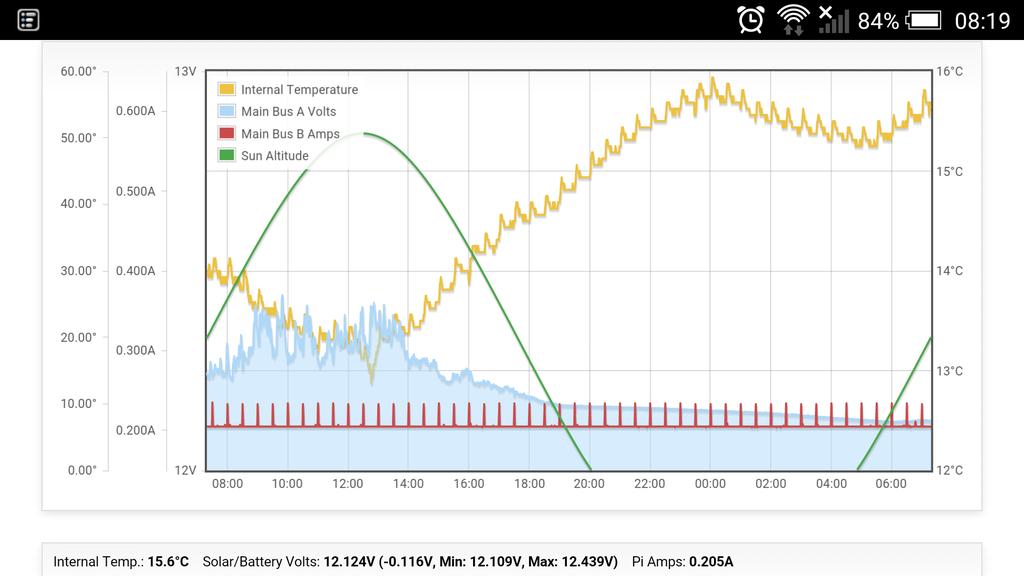Viewport: 1024px width, 576px height.
Task: Click the 20:00 x-axis time label
Action: coord(589,484)
